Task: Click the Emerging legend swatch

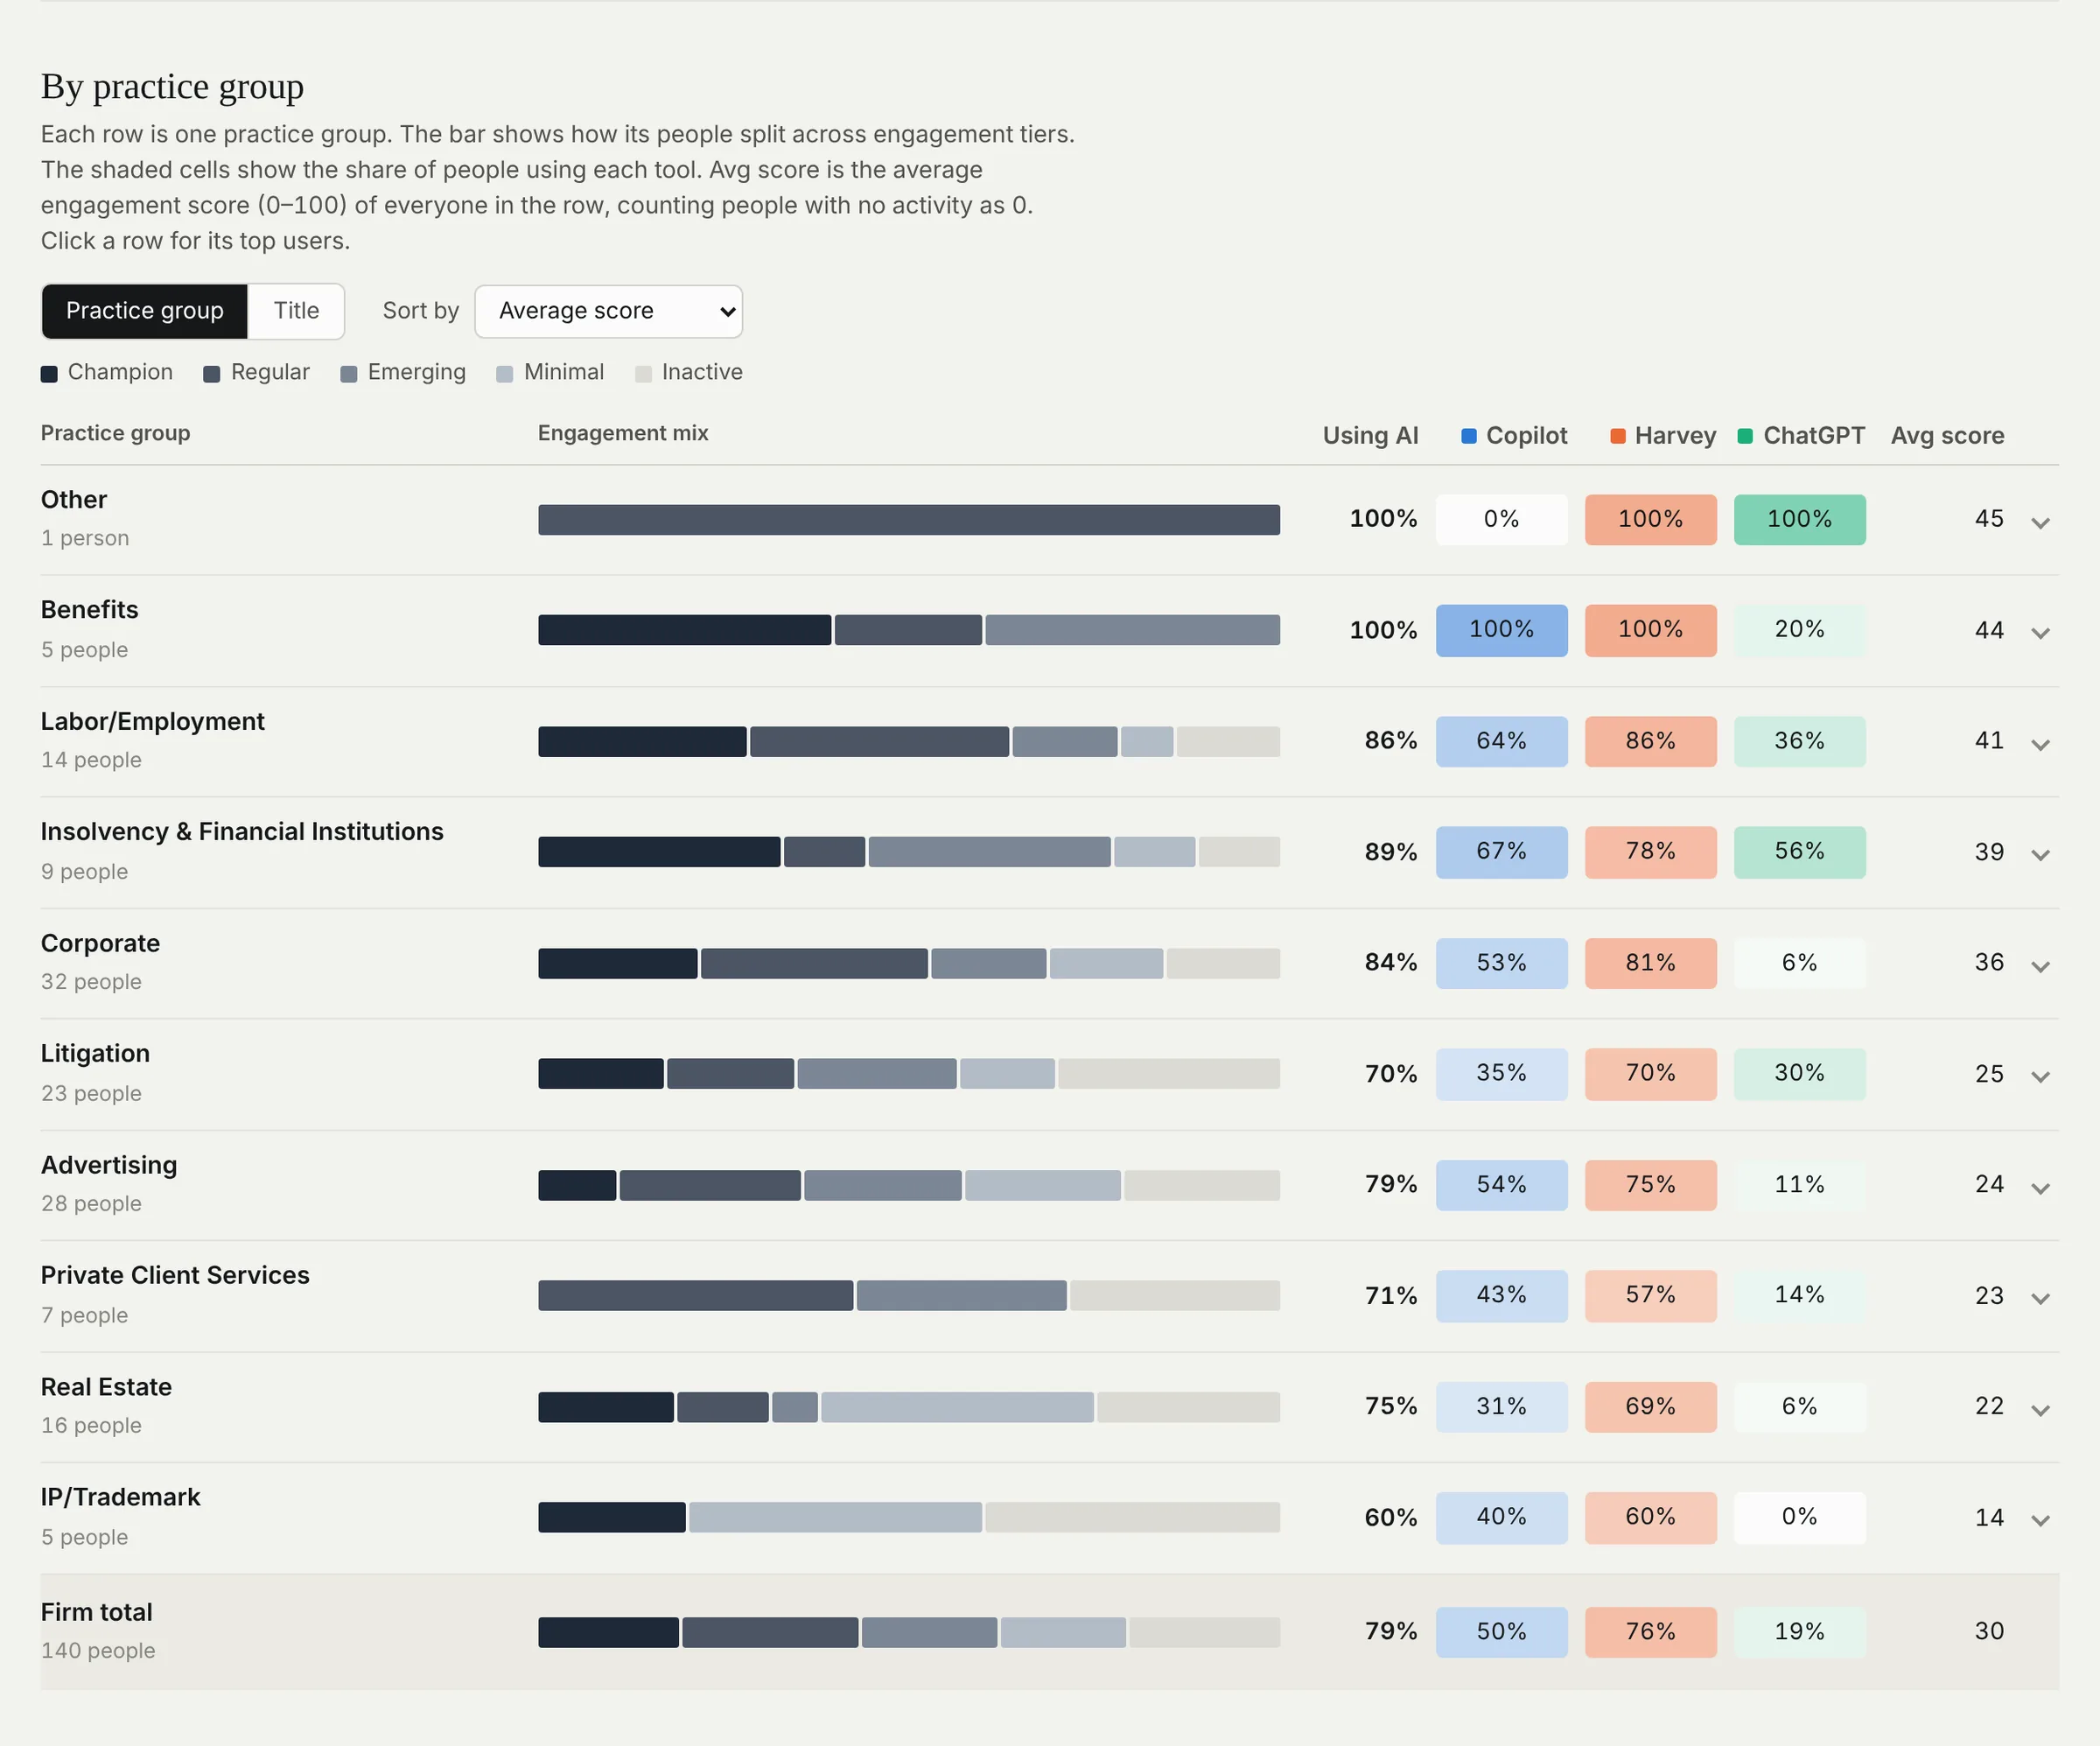Action: 348,374
